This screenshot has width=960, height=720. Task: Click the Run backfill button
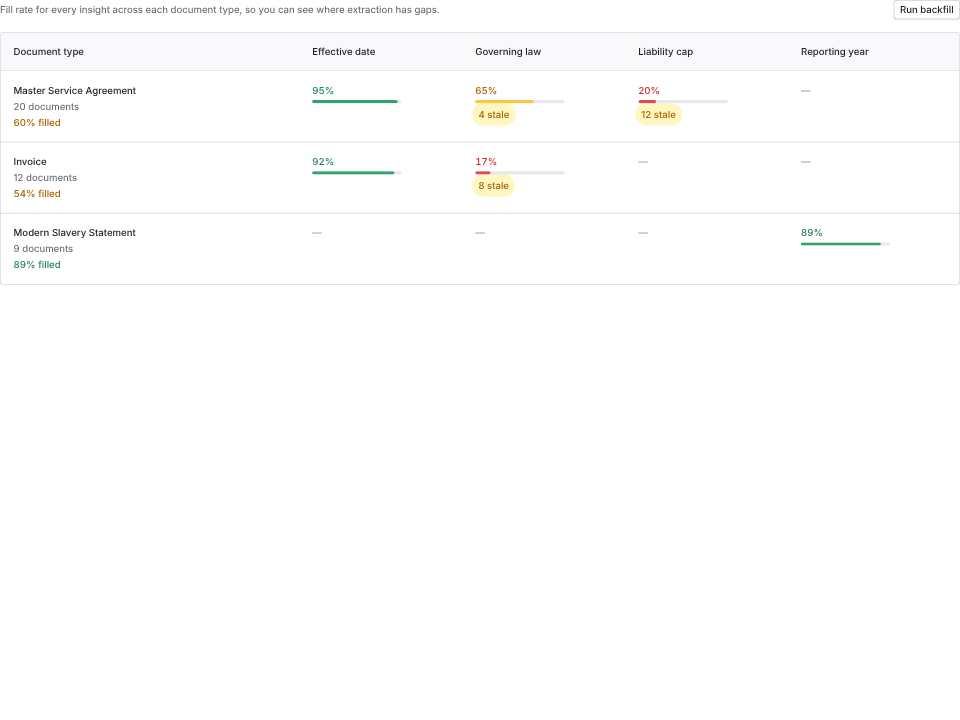(x=926, y=10)
